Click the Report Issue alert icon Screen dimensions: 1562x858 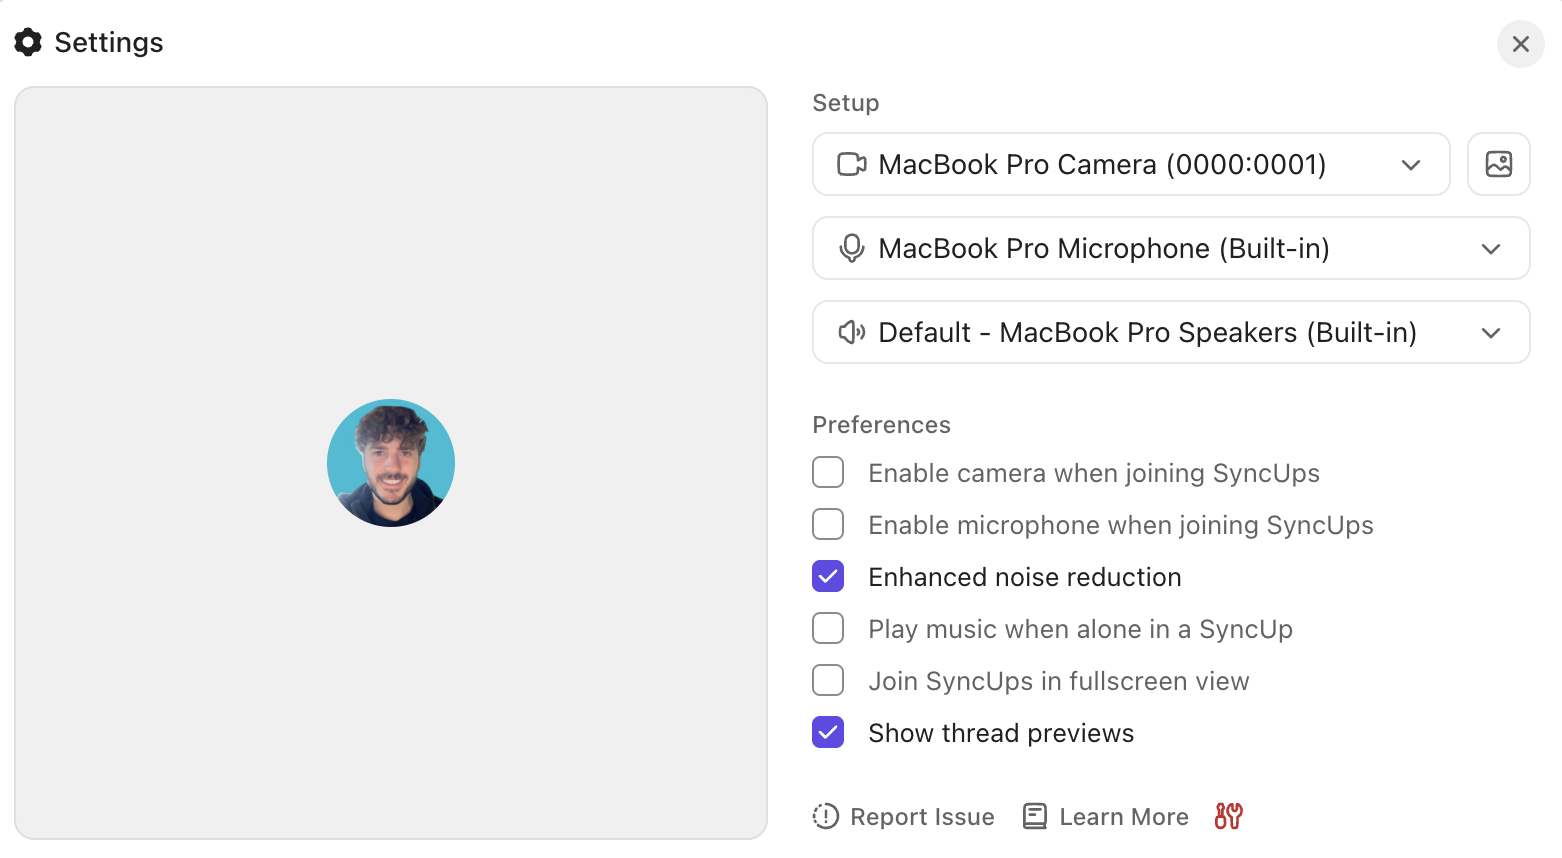[x=824, y=816]
